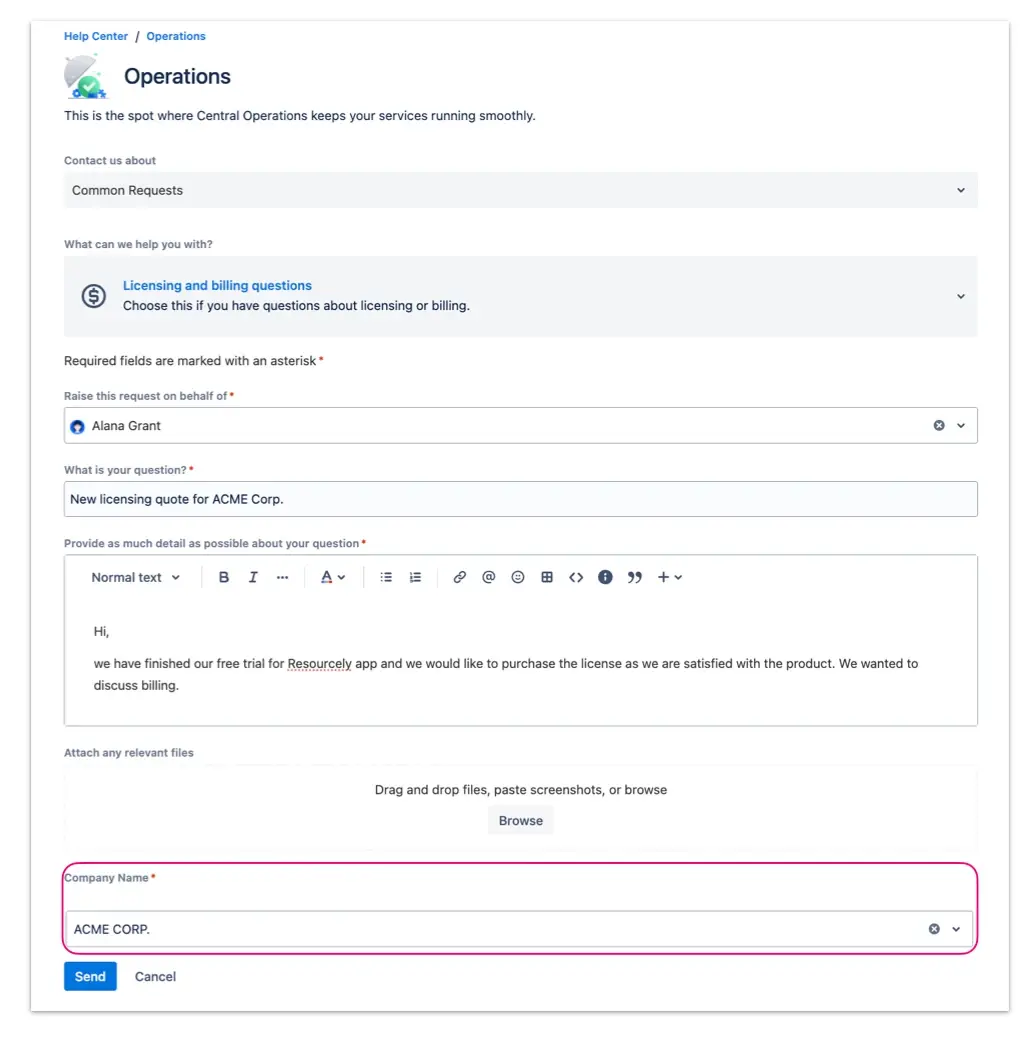The height and width of the screenshot is (1040, 1034).
Task: Clear Alana Grant from the behalf field
Action: click(938, 425)
